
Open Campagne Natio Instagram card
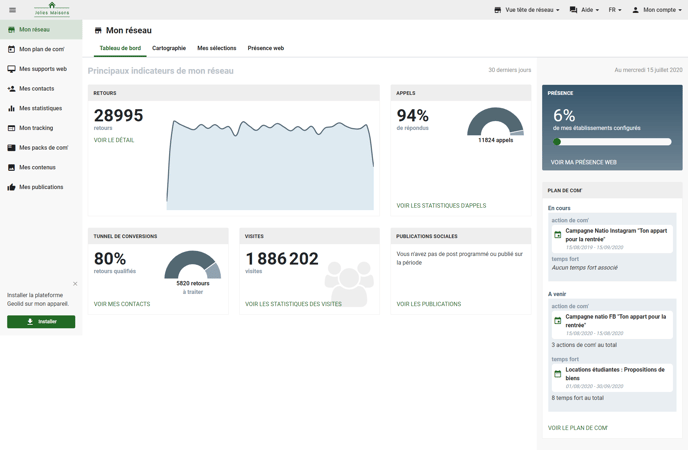point(612,239)
